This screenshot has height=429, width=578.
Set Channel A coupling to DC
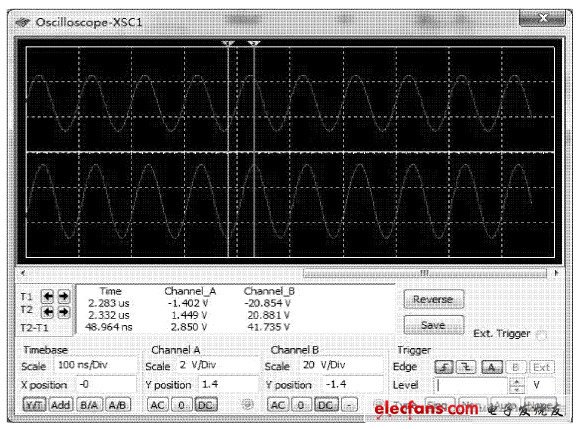click(x=205, y=405)
